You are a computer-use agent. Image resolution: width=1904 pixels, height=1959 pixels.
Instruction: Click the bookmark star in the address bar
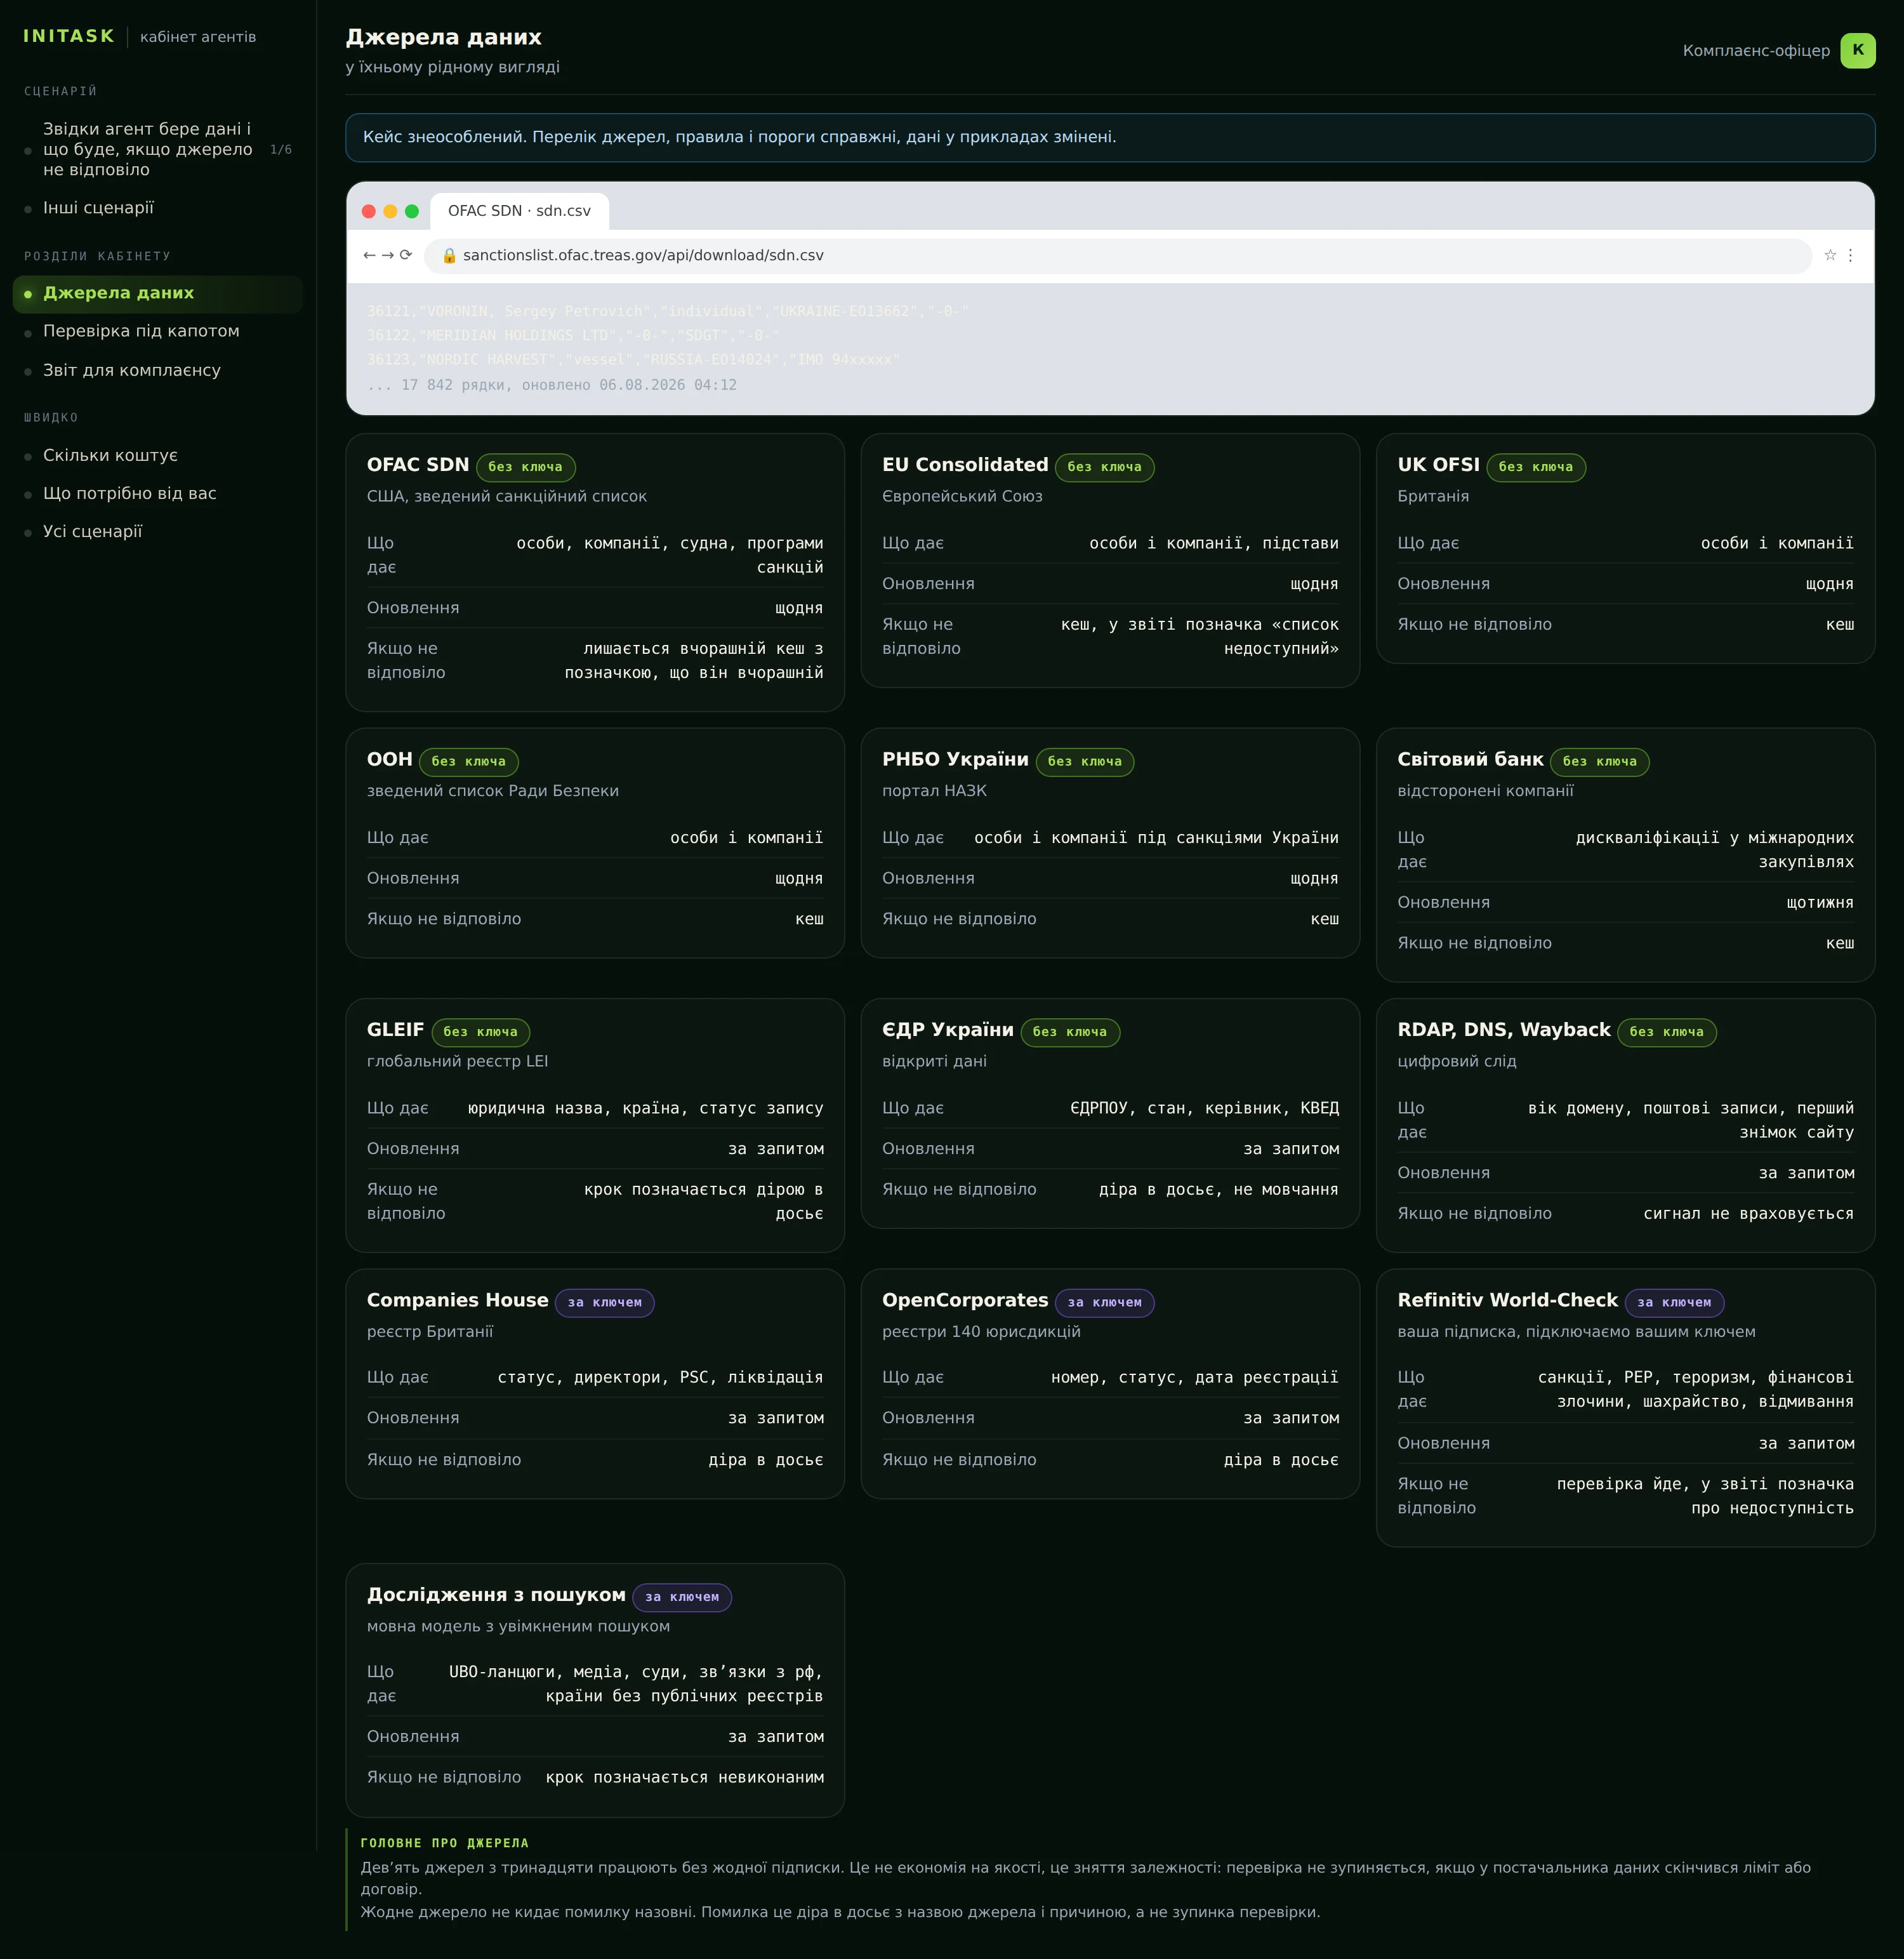tap(1830, 255)
